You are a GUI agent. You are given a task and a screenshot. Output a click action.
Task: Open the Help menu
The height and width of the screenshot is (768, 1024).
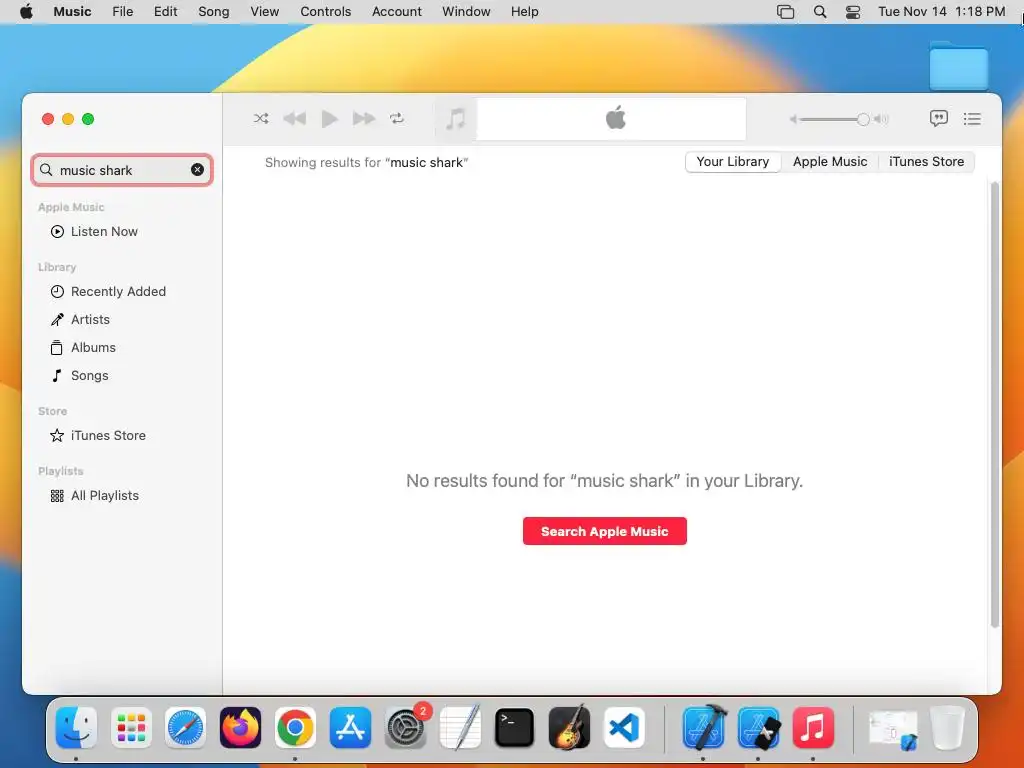(x=524, y=12)
